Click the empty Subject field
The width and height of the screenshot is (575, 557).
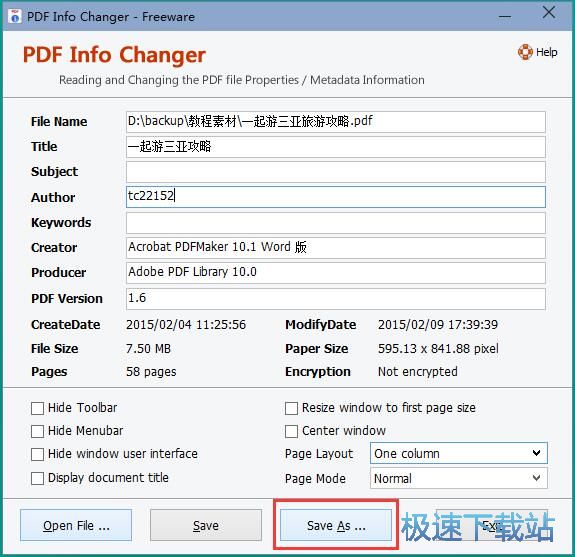336,172
